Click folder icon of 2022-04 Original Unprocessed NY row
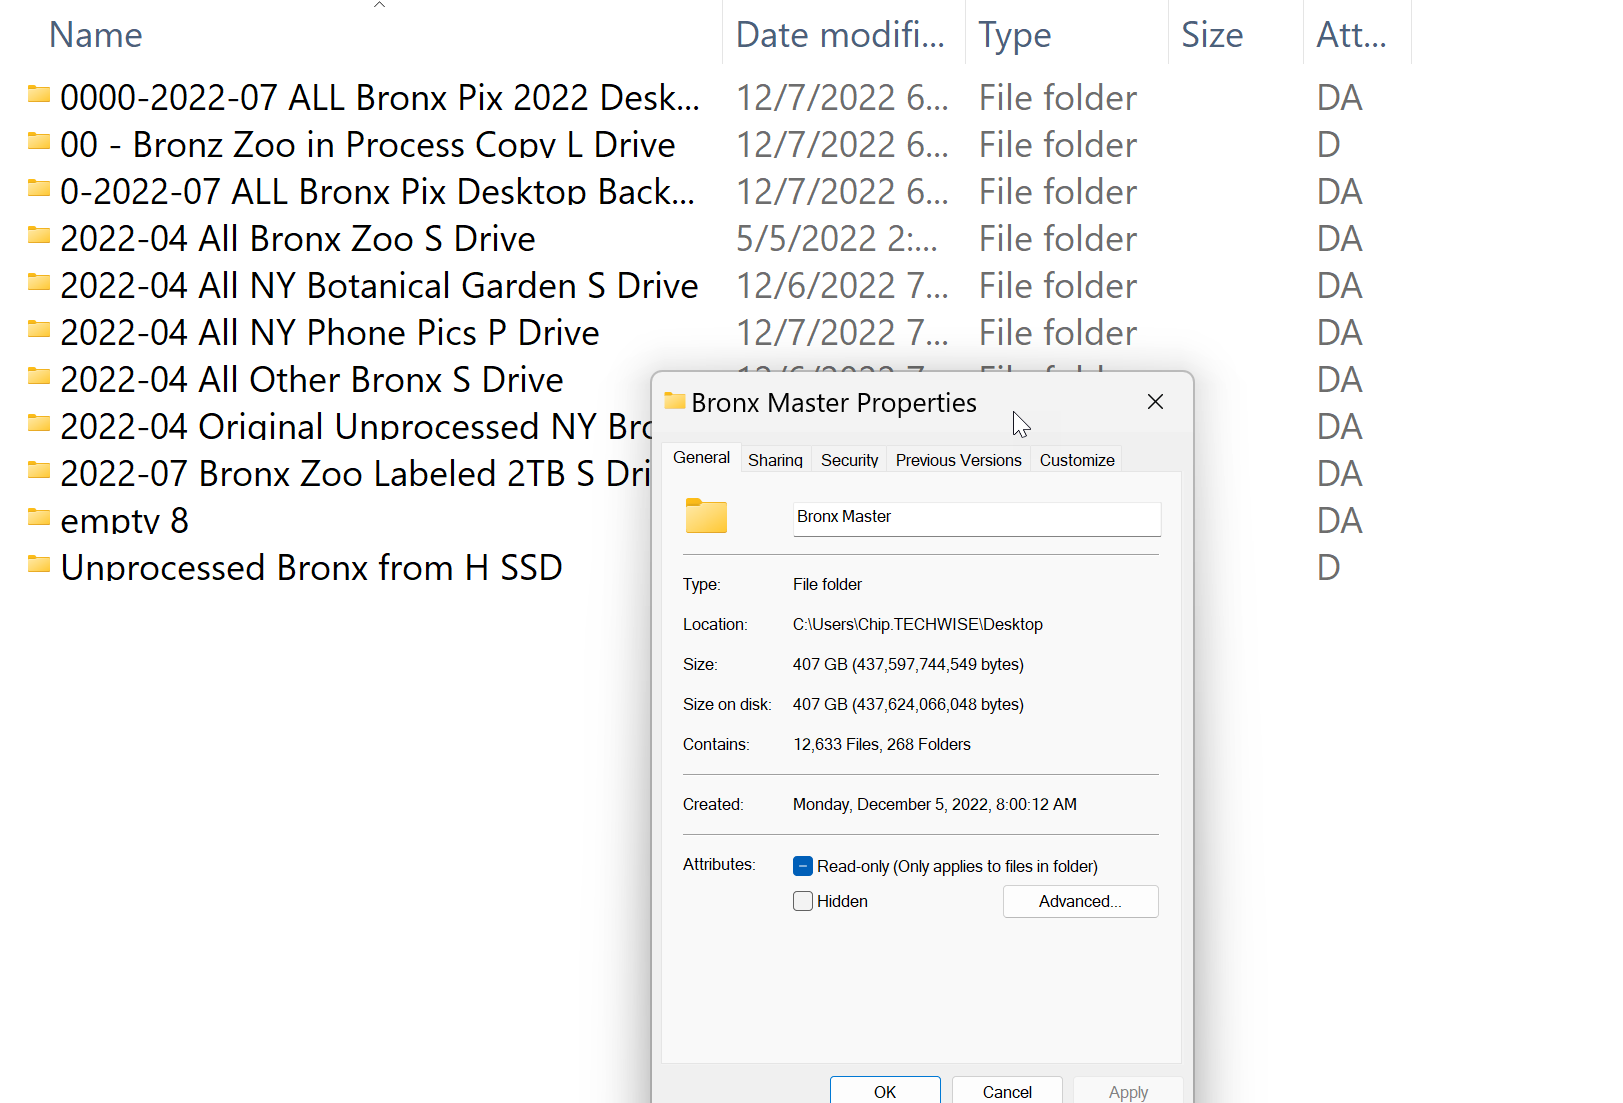The width and height of the screenshot is (1623, 1103). pos(39,423)
